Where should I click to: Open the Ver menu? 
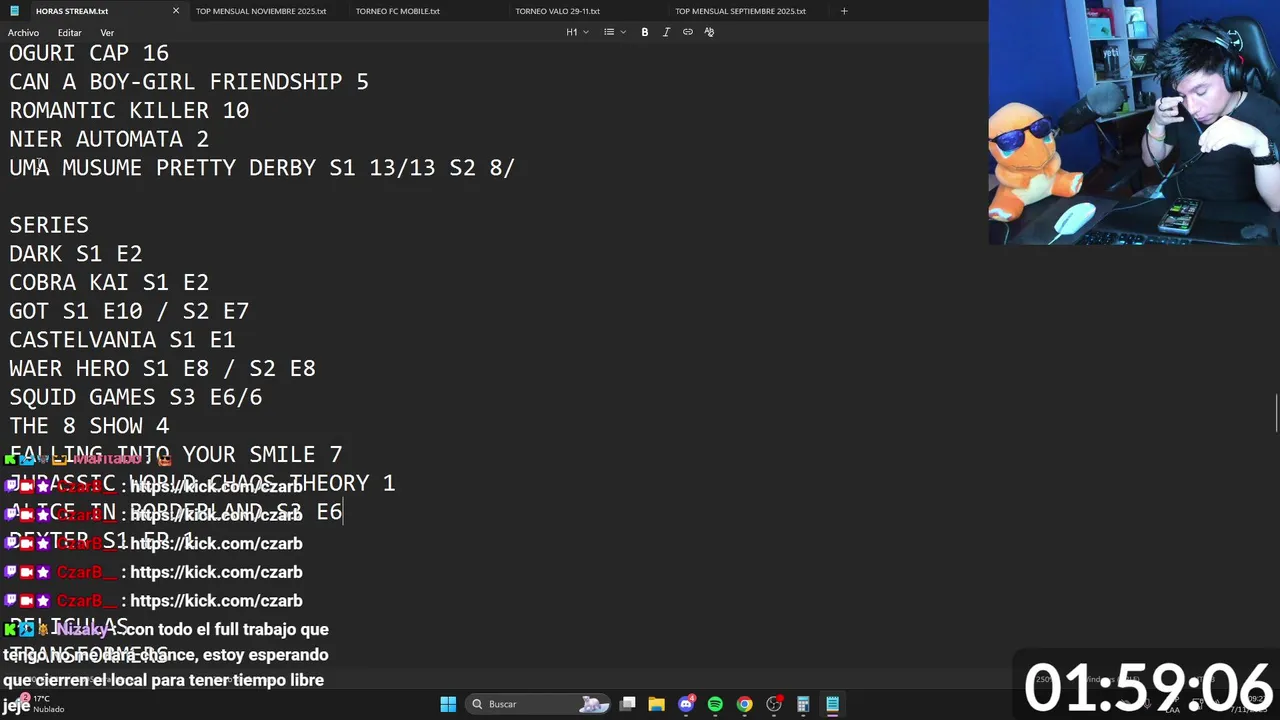(107, 33)
